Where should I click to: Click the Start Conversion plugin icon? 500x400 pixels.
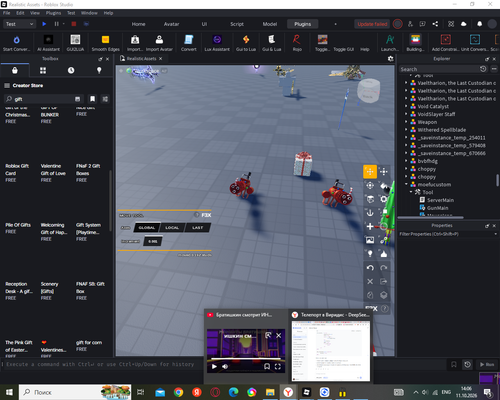(16, 40)
